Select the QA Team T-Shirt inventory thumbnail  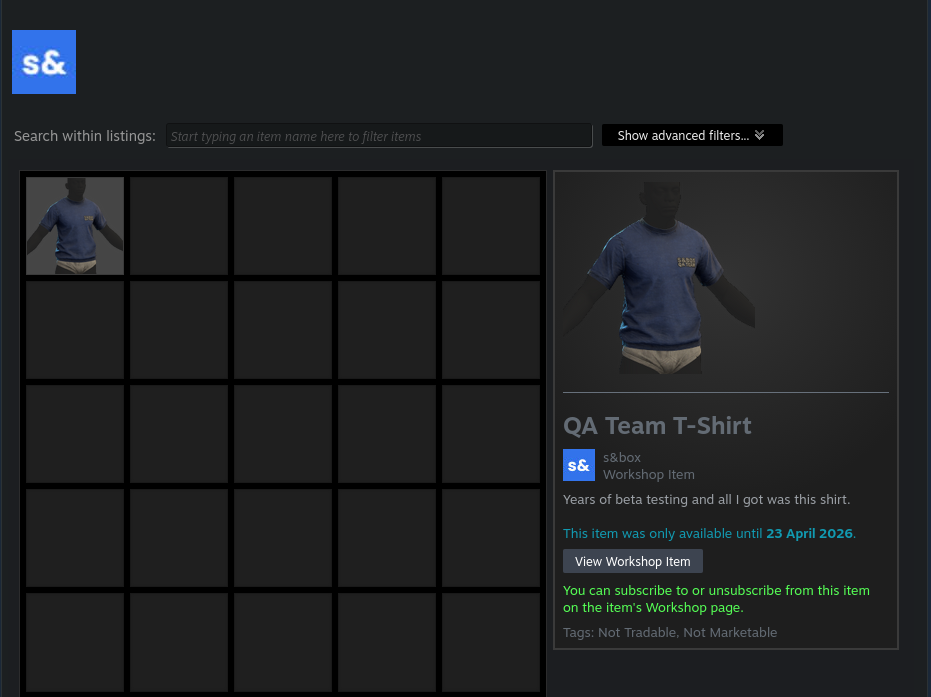click(75, 226)
